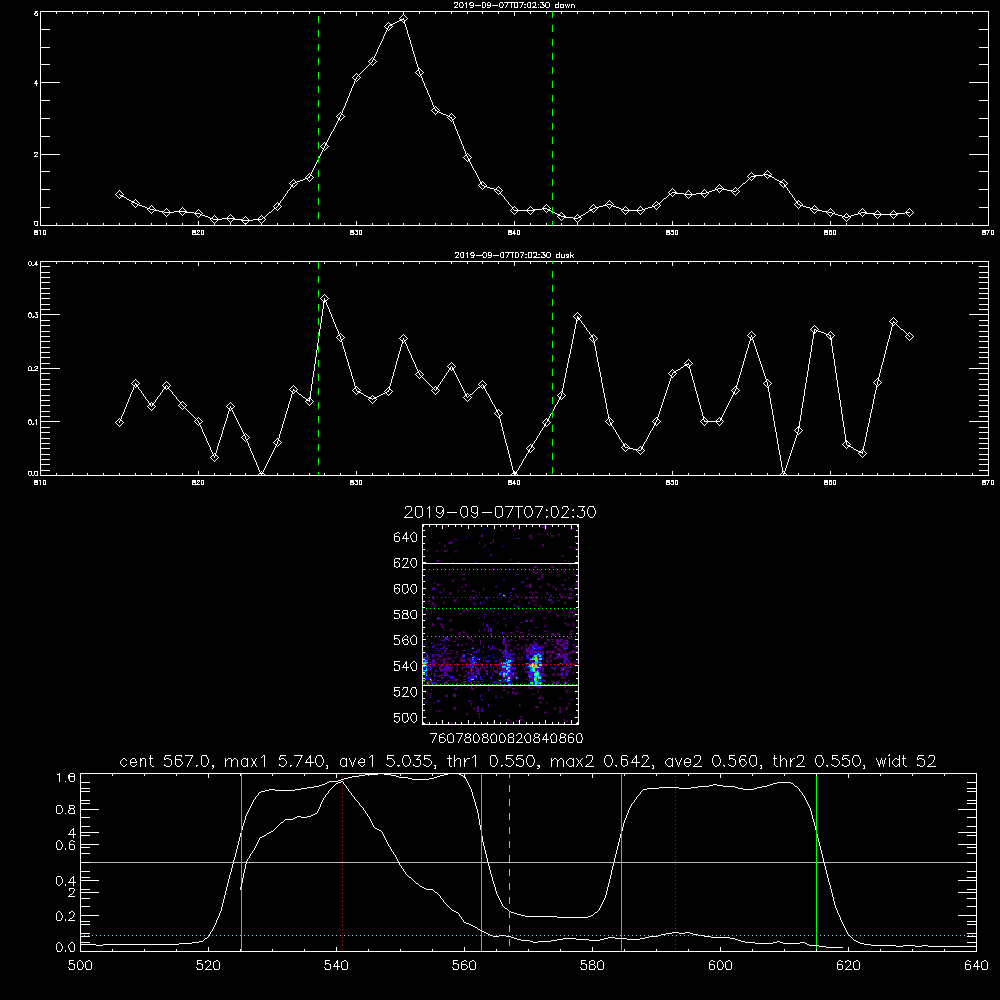This screenshot has width=1000, height=1000.
Task: Click the dusk plot title text
Action: coord(514,255)
